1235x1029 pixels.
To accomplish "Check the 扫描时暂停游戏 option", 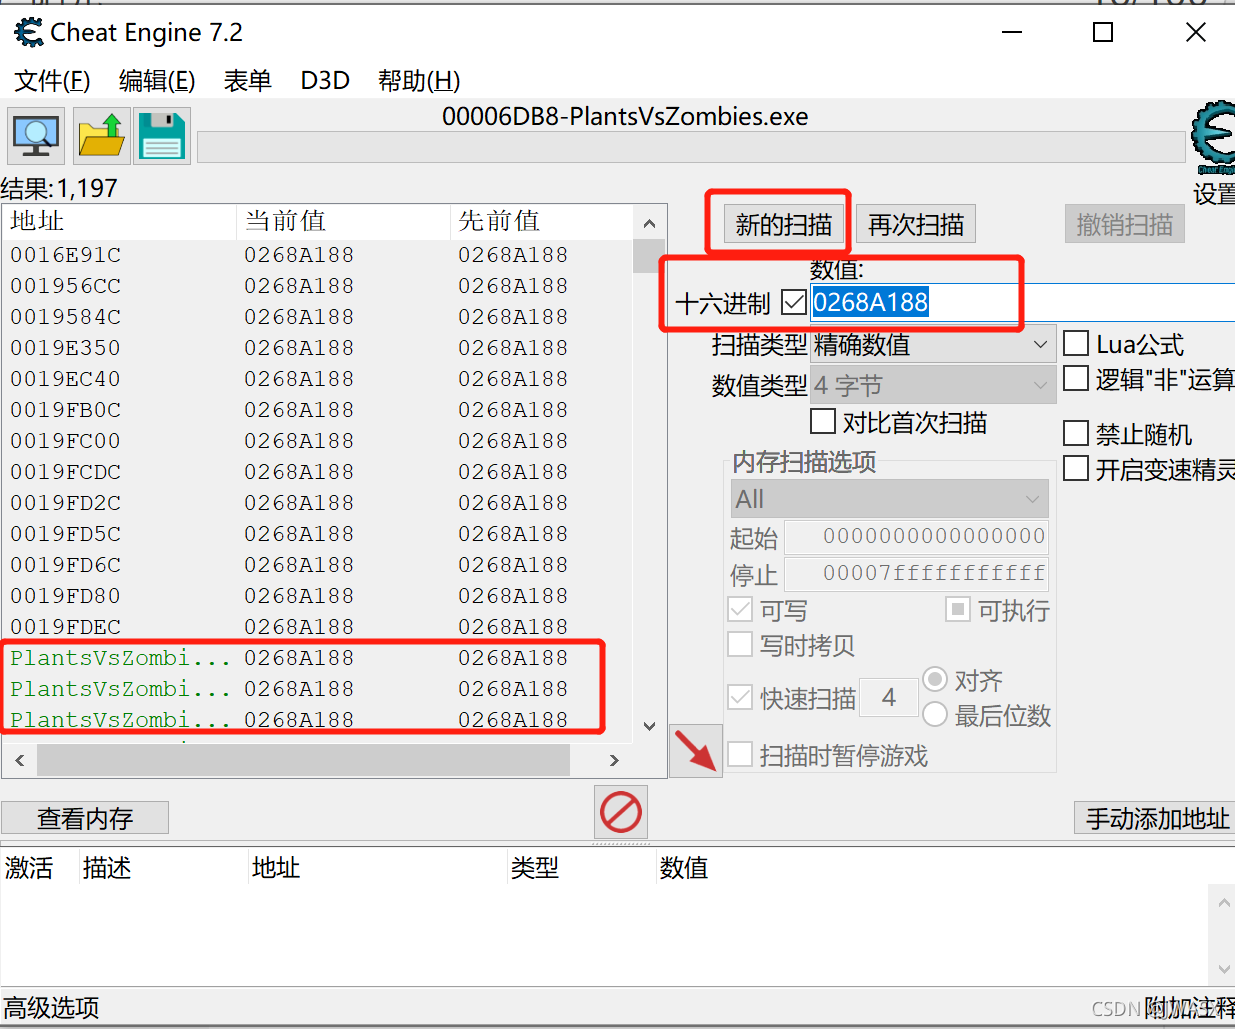I will [740, 755].
